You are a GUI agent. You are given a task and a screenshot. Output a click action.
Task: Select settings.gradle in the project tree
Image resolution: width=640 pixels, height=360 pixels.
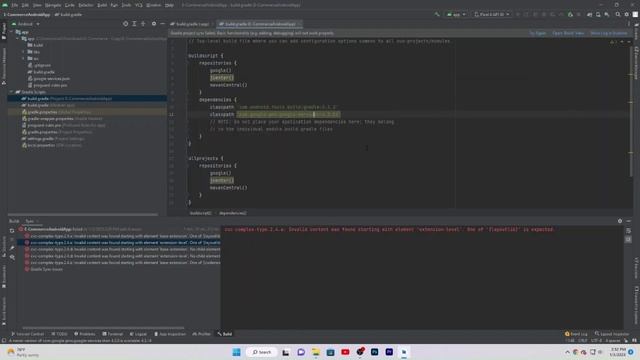pos(87,139)
